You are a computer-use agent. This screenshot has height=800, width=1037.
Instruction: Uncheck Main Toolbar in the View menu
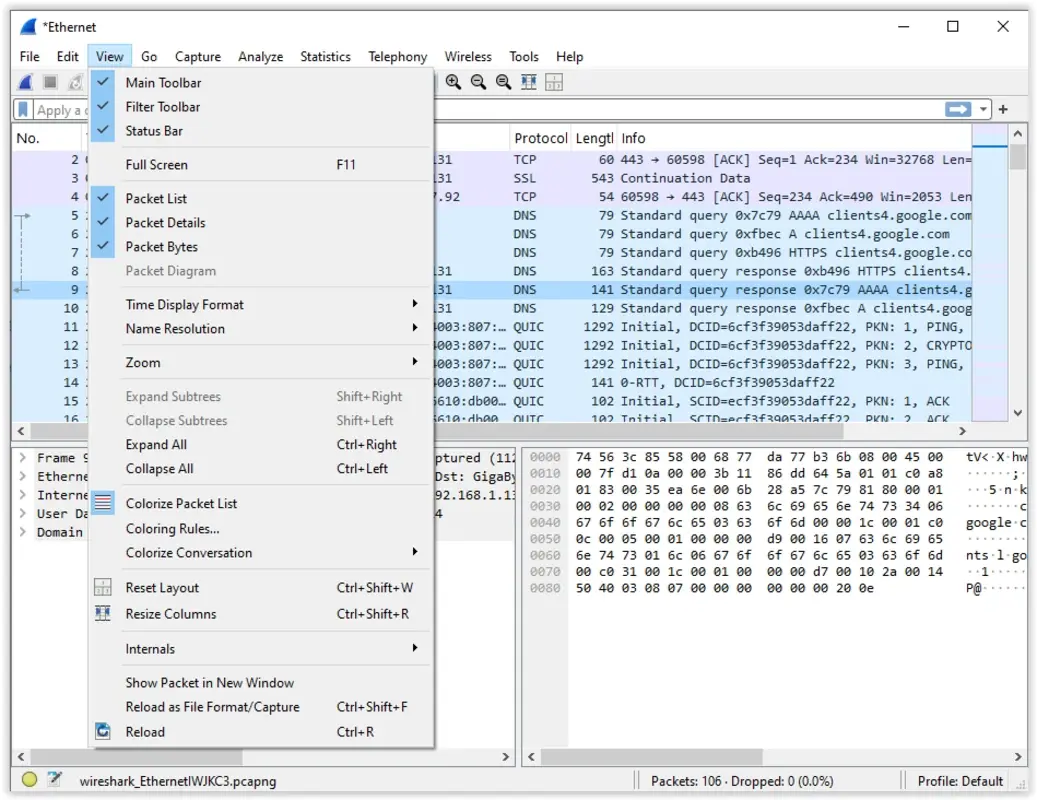pyautogui.click(x=163, y=82)
